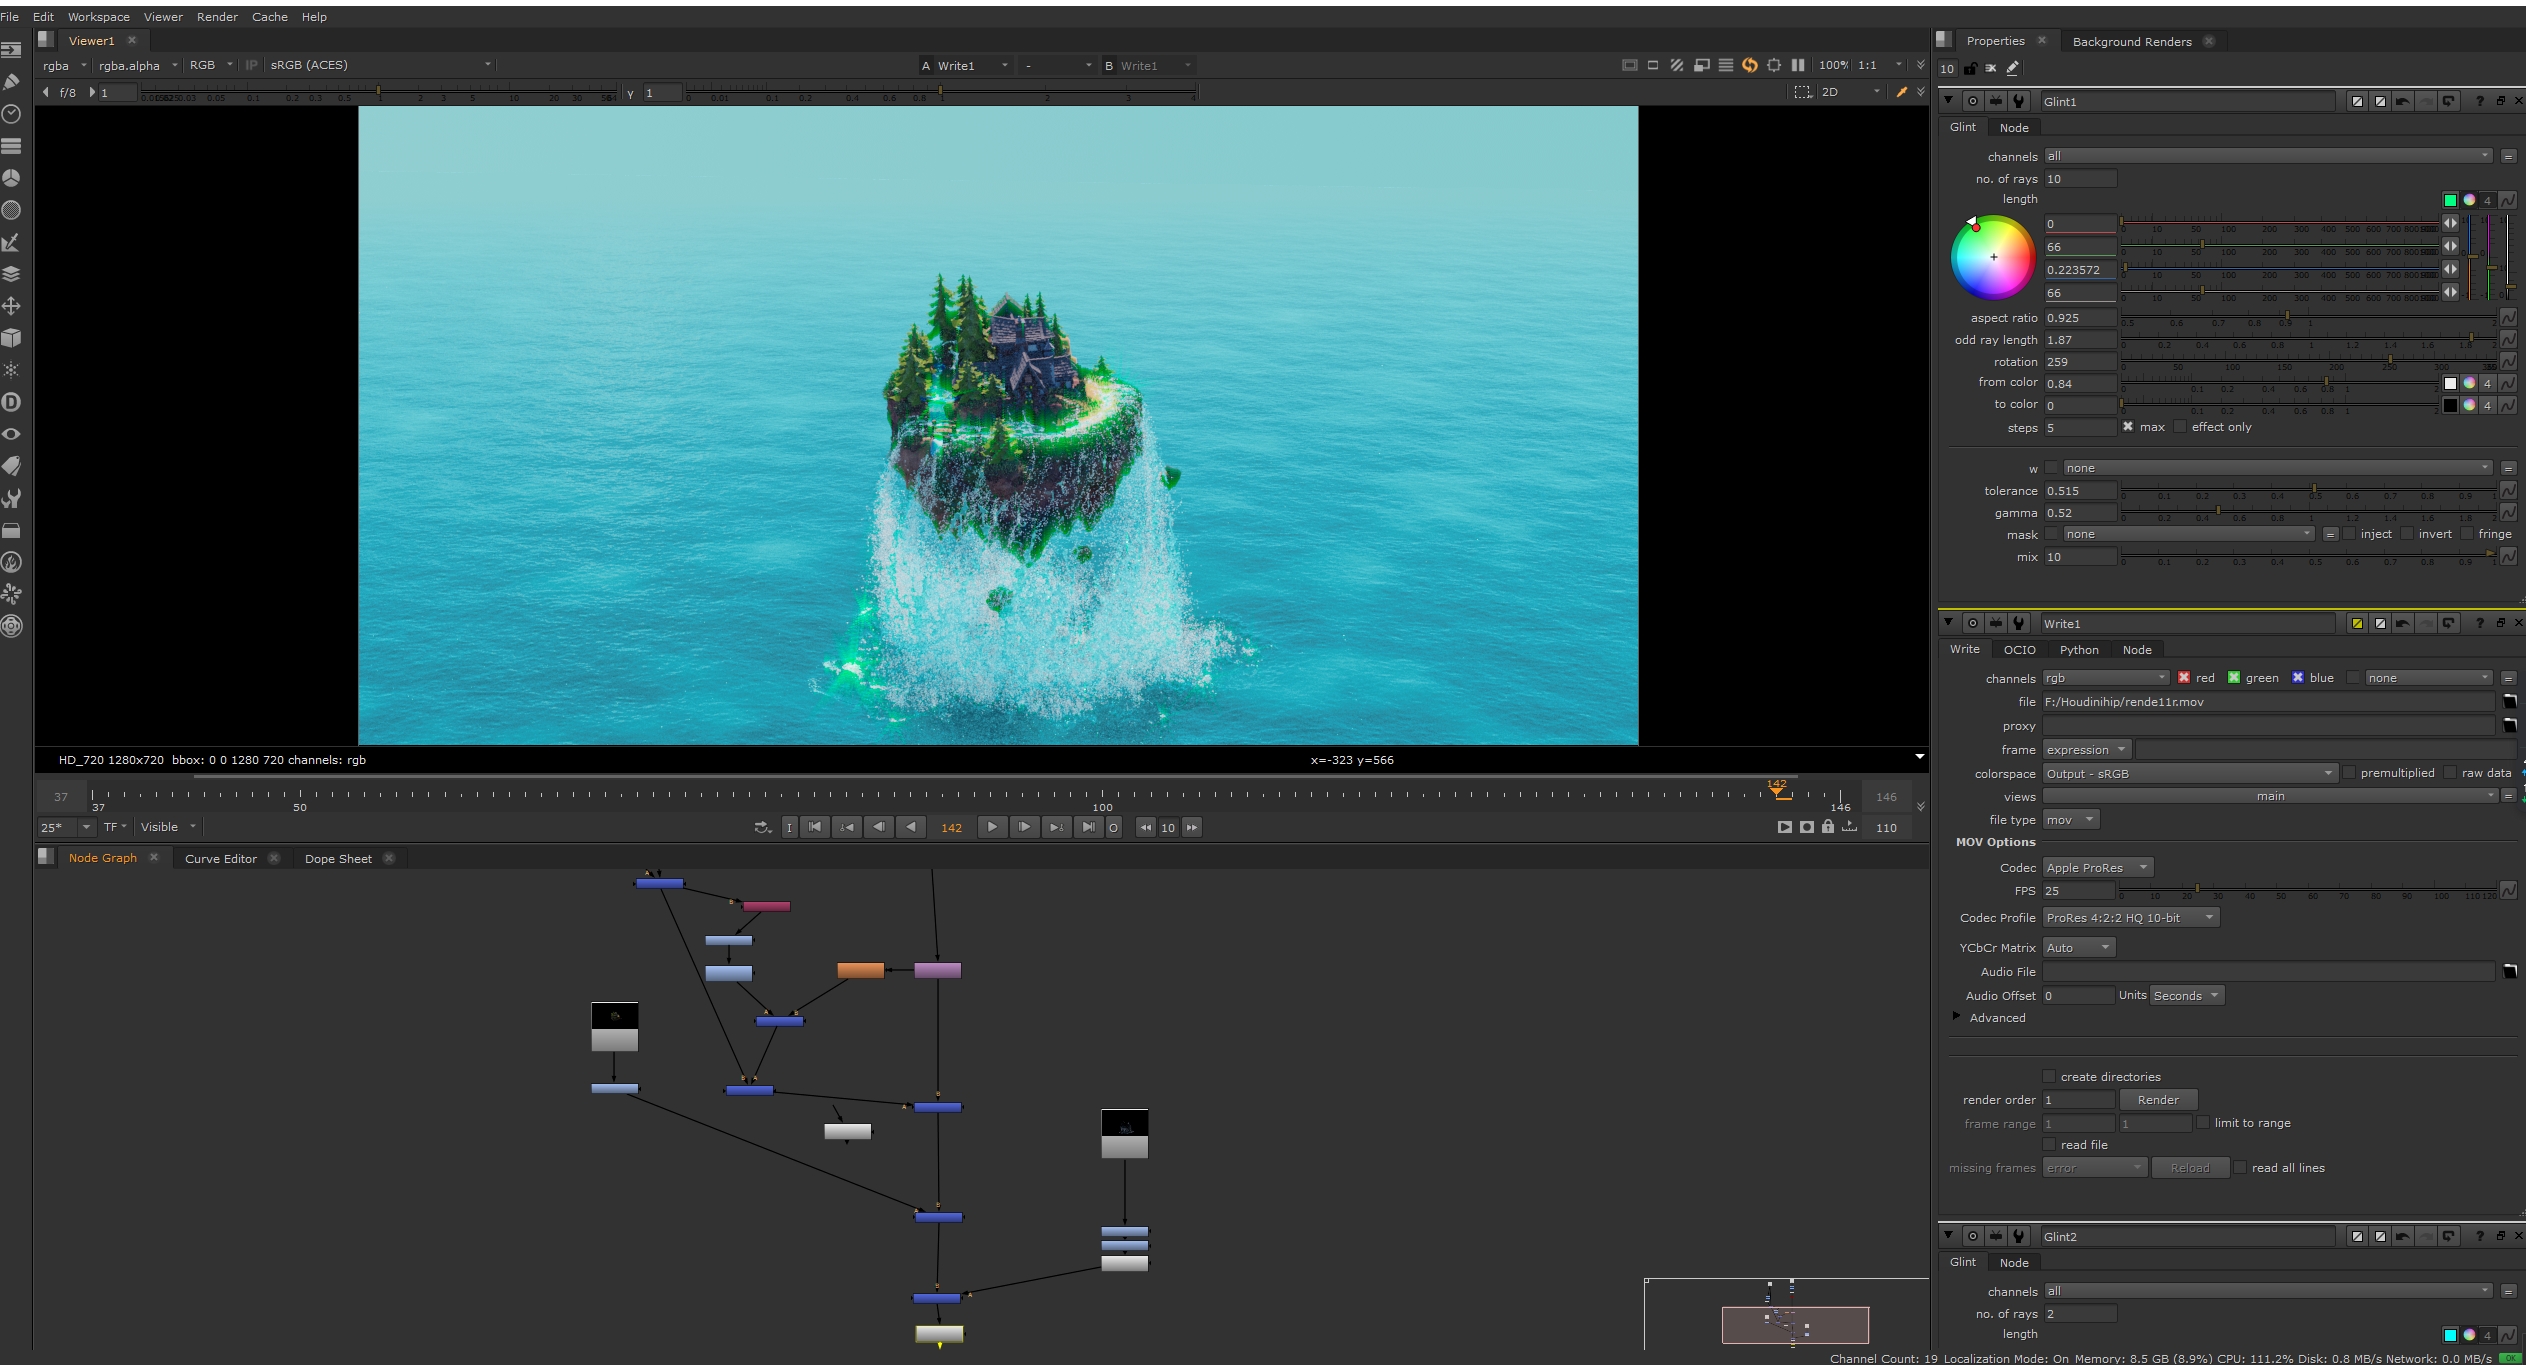Image resolution: width=2526 pixels, height=1365 pixels.
Task: Select the Draw nodes icon in the toolbar
Action: (x=12, y=80)
